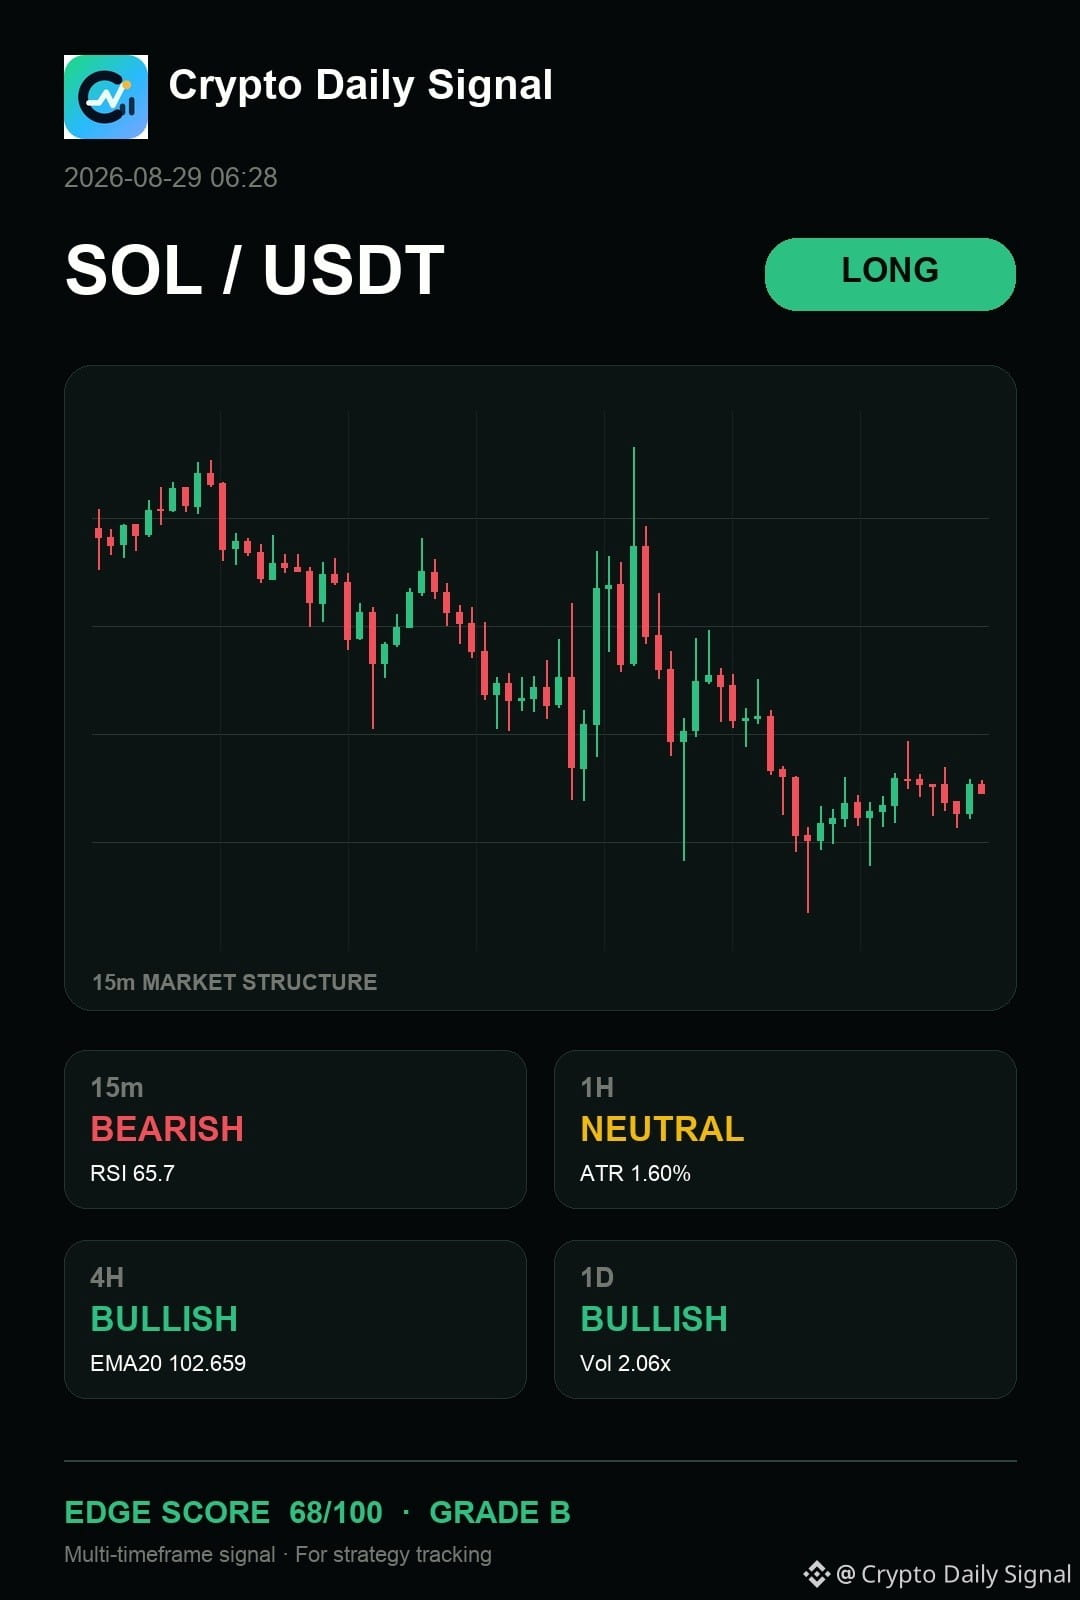The width and height of the screenshot is (1080, 1600).
Task: Click the last candle on the chart
Action: 982,788
